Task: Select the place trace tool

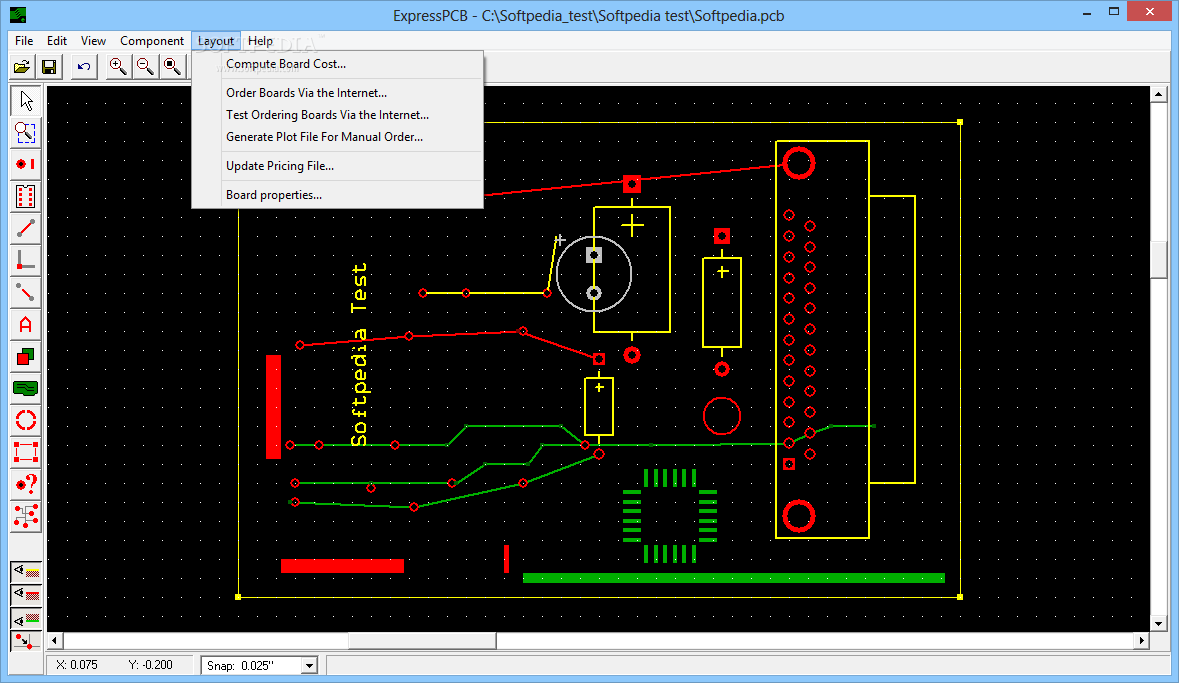Action: [26, 228]
